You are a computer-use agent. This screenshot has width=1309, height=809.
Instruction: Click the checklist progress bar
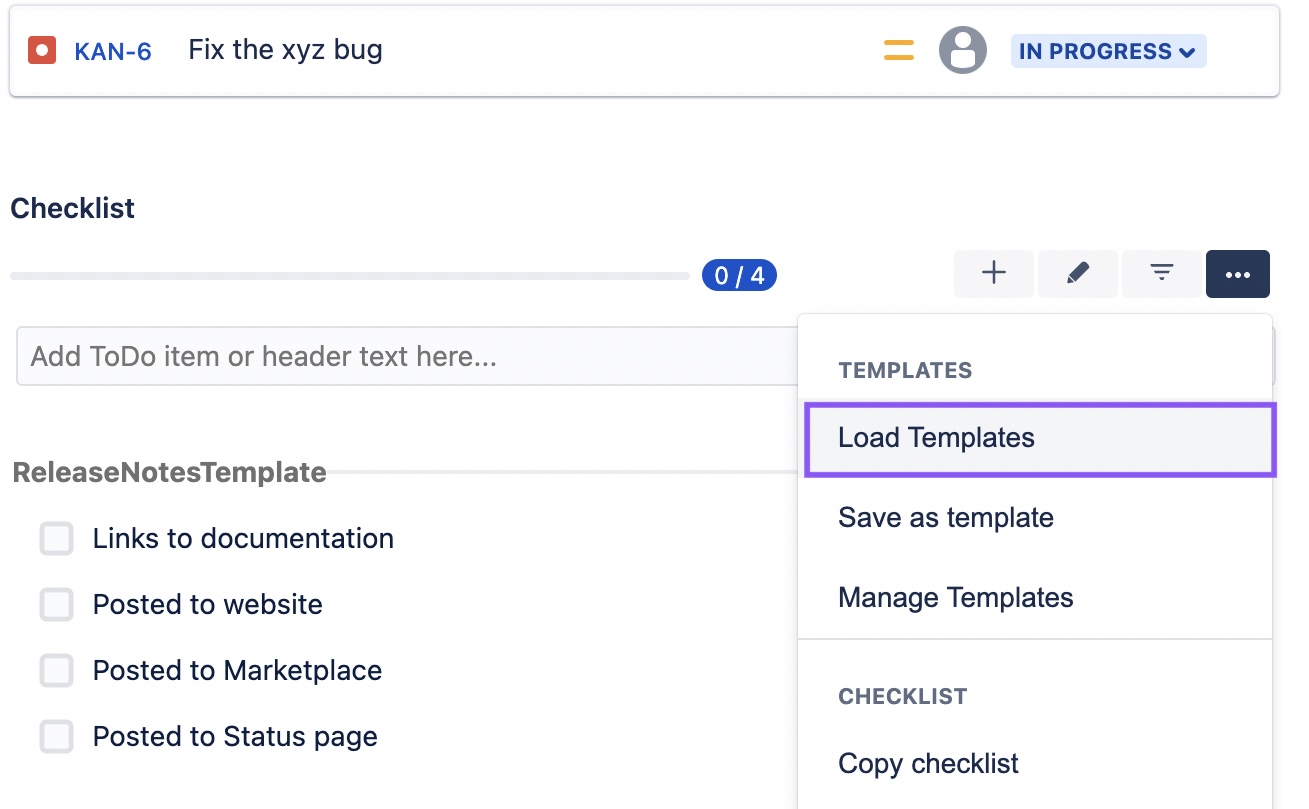click(x=350, y=275)
